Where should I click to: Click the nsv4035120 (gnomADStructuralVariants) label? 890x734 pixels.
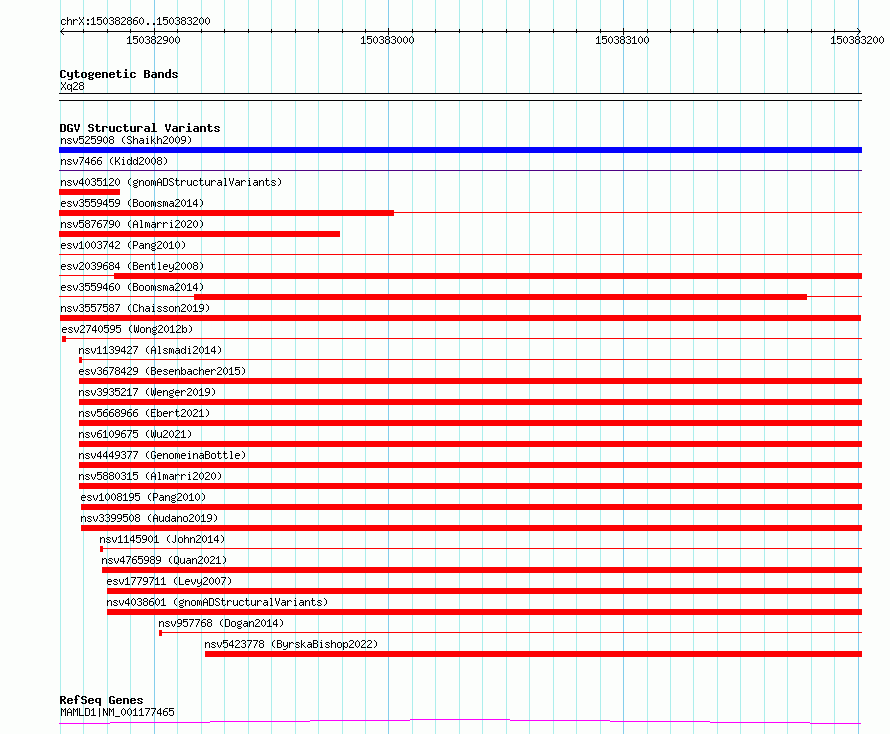pos(171,182)
